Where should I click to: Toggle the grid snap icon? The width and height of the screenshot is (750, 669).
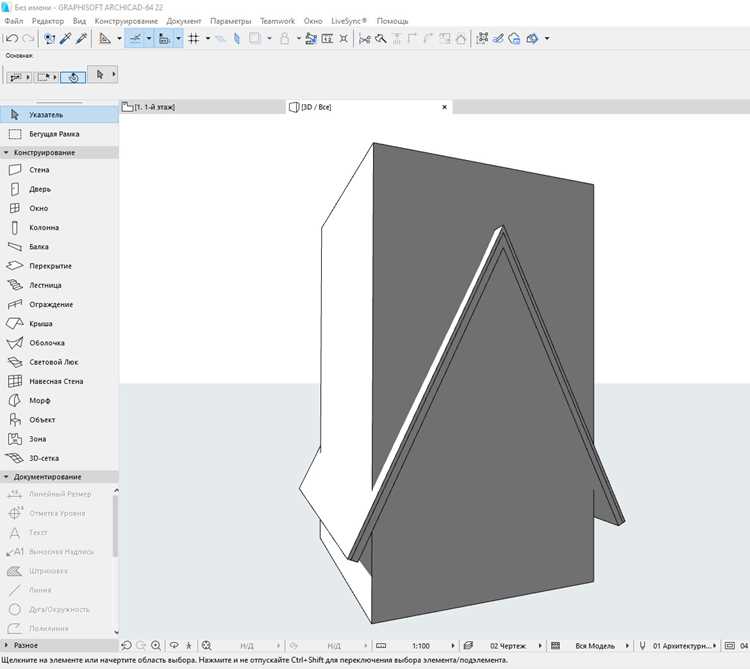pyautogui.click(x=194, y=39)
